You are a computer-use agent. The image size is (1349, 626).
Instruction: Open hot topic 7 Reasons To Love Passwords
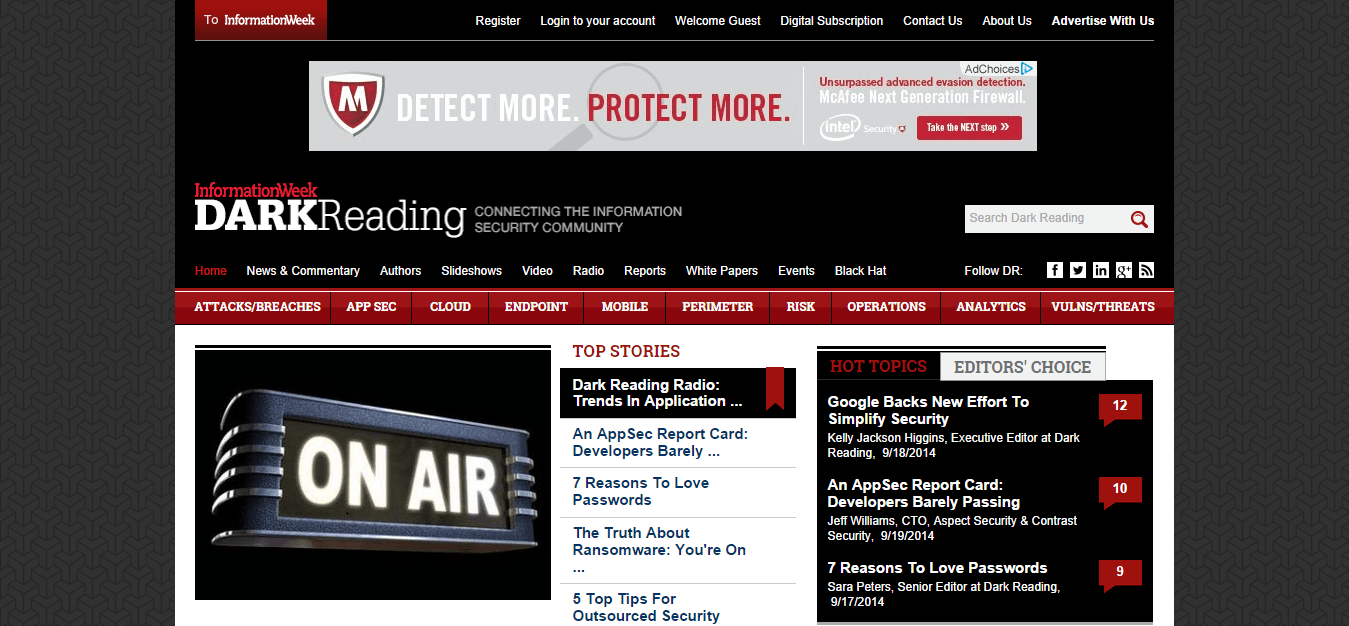(937, 568)
